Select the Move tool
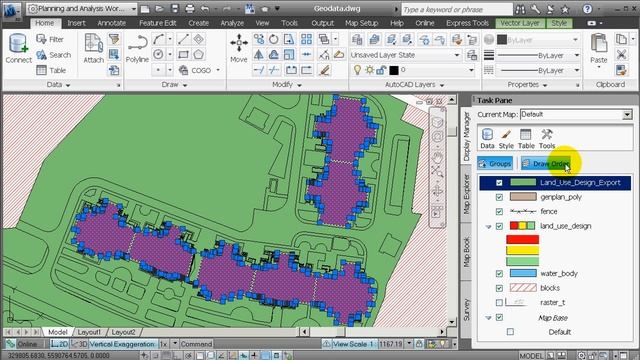Image resolution: width=640 pixels, height=360 pixels. click(x=239, y=48)
